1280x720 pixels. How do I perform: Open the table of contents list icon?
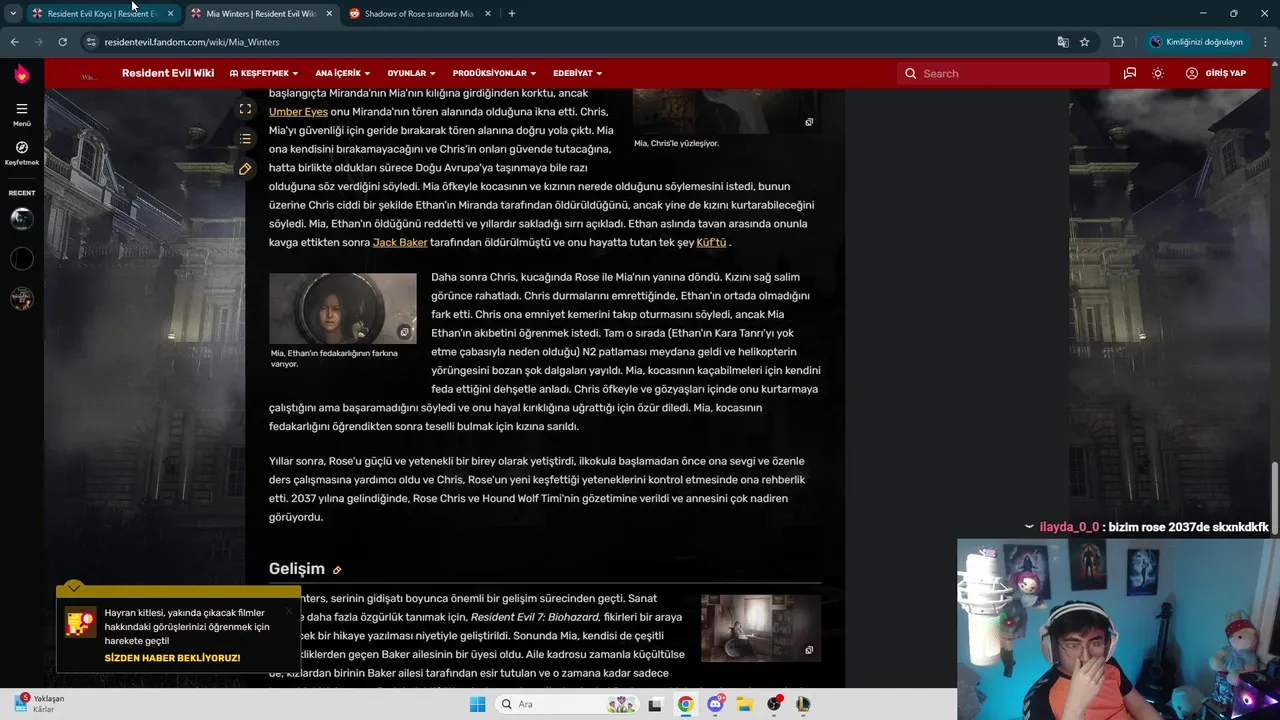pyautogui.click(x=245, y=139)
